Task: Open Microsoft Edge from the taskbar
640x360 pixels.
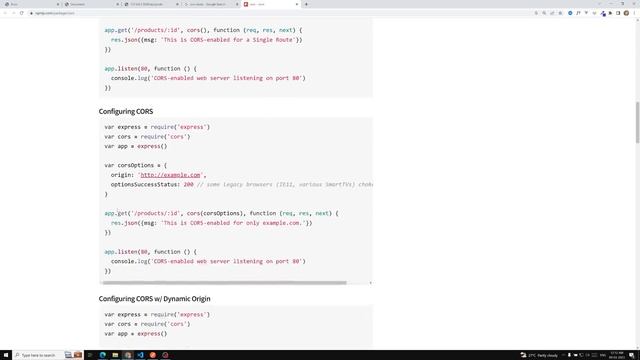Action: pyautogui.click(x=102, y=355)
